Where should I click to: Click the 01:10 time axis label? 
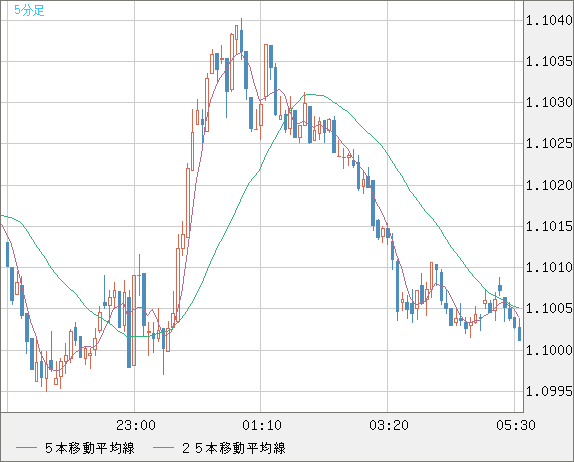(x=262, y=425)
